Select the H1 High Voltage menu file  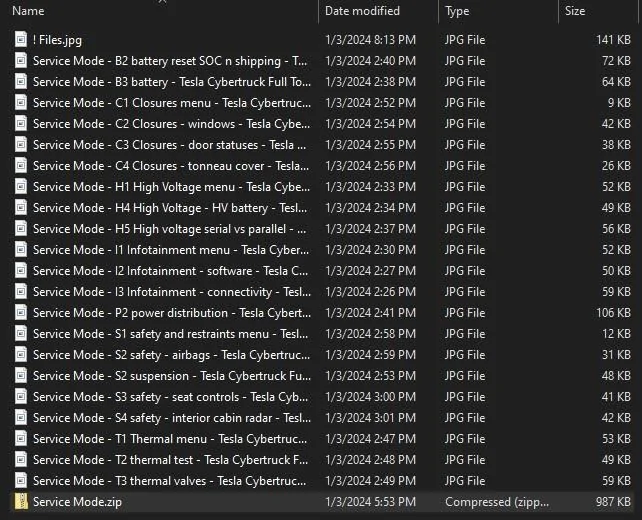pos(172,187)
